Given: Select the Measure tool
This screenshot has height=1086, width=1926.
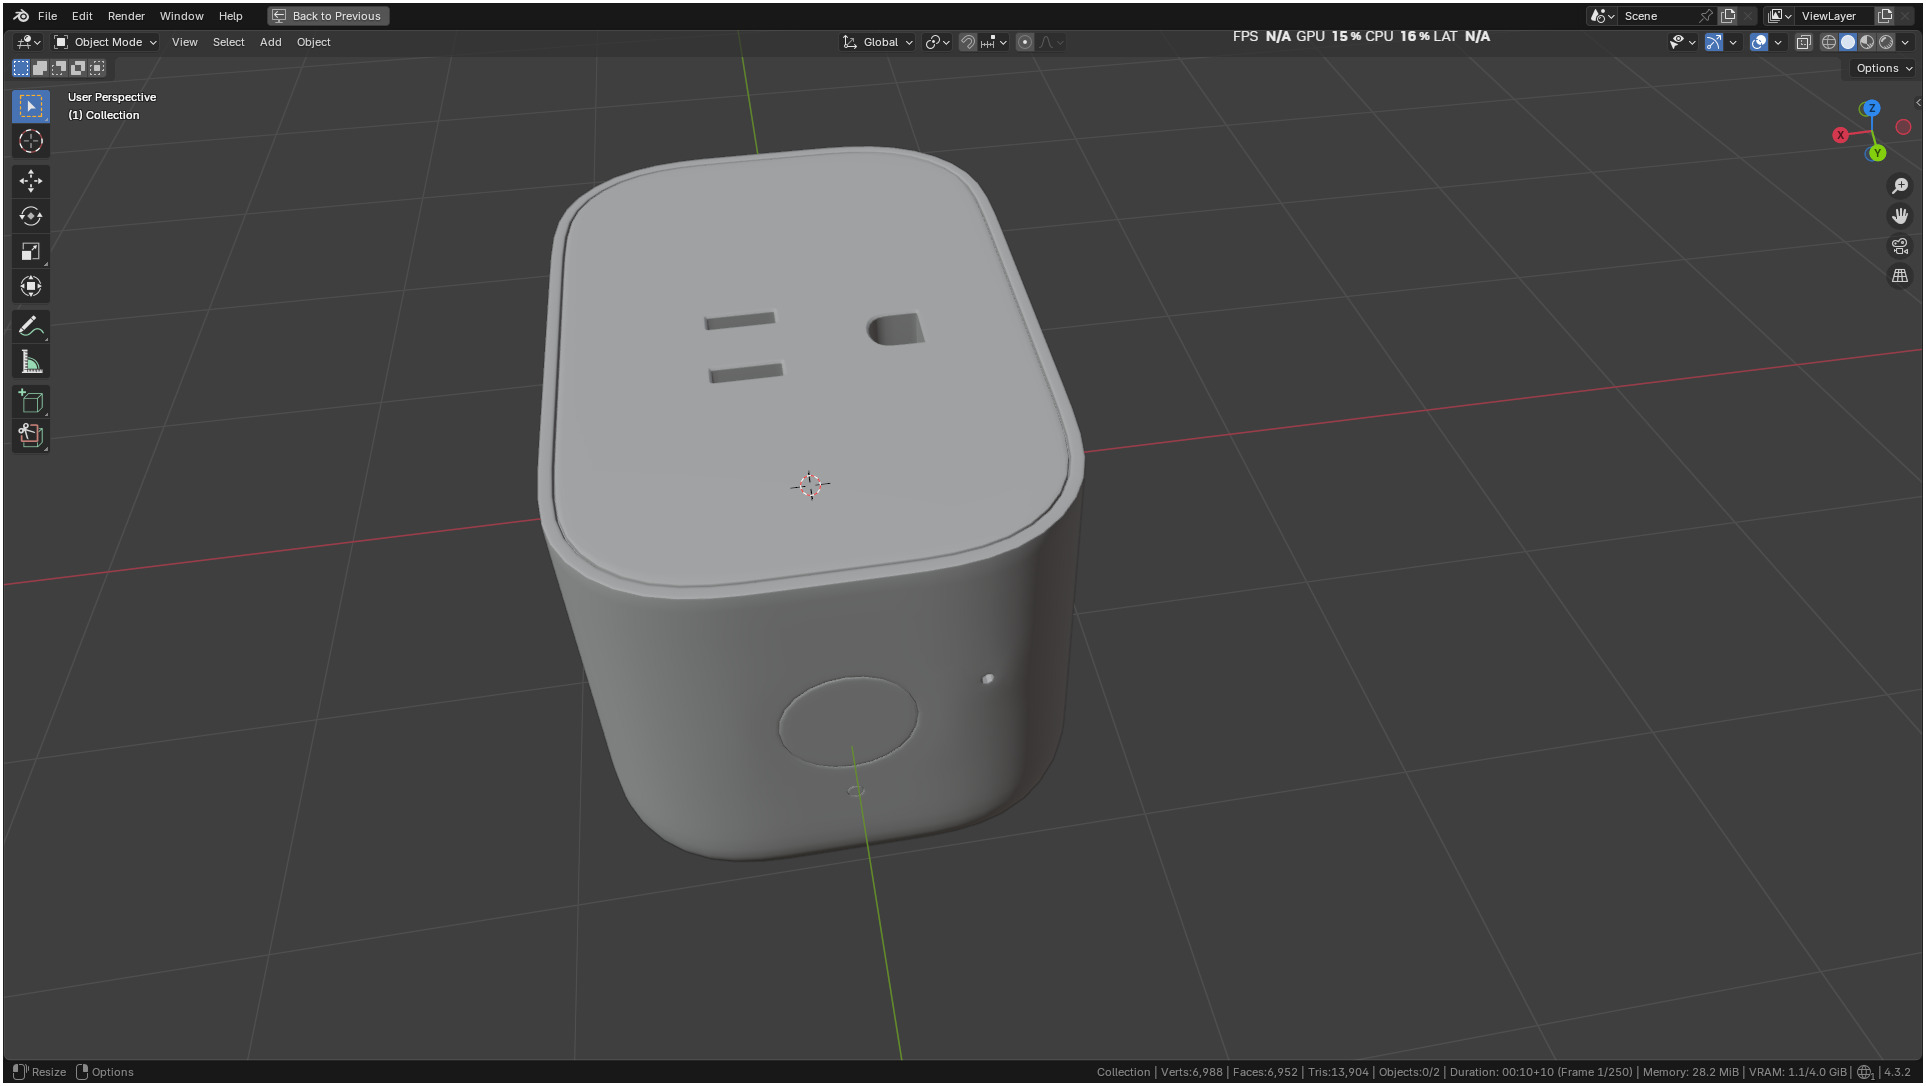Looking at the screenshot, I should tap(31, 362).
